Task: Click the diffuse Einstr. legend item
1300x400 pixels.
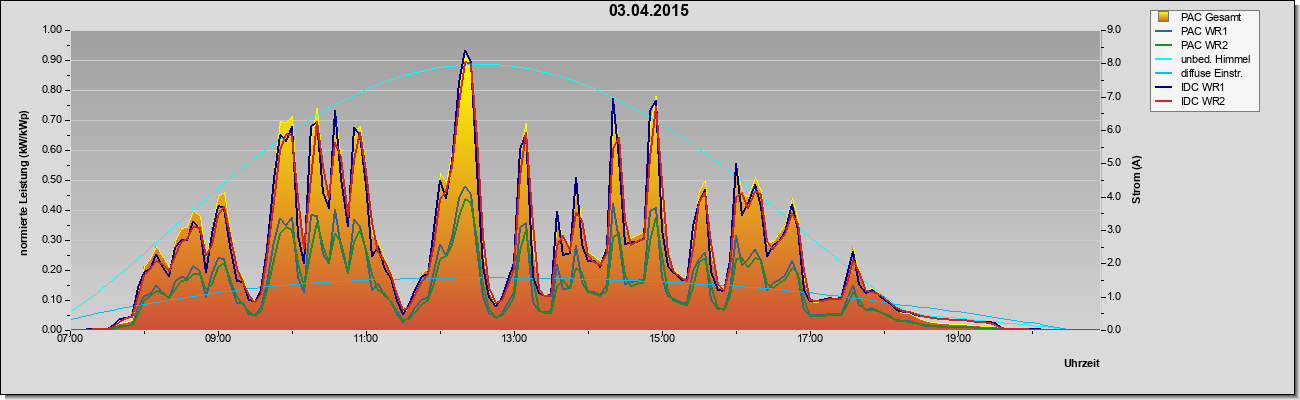Action: [1204, 74]
